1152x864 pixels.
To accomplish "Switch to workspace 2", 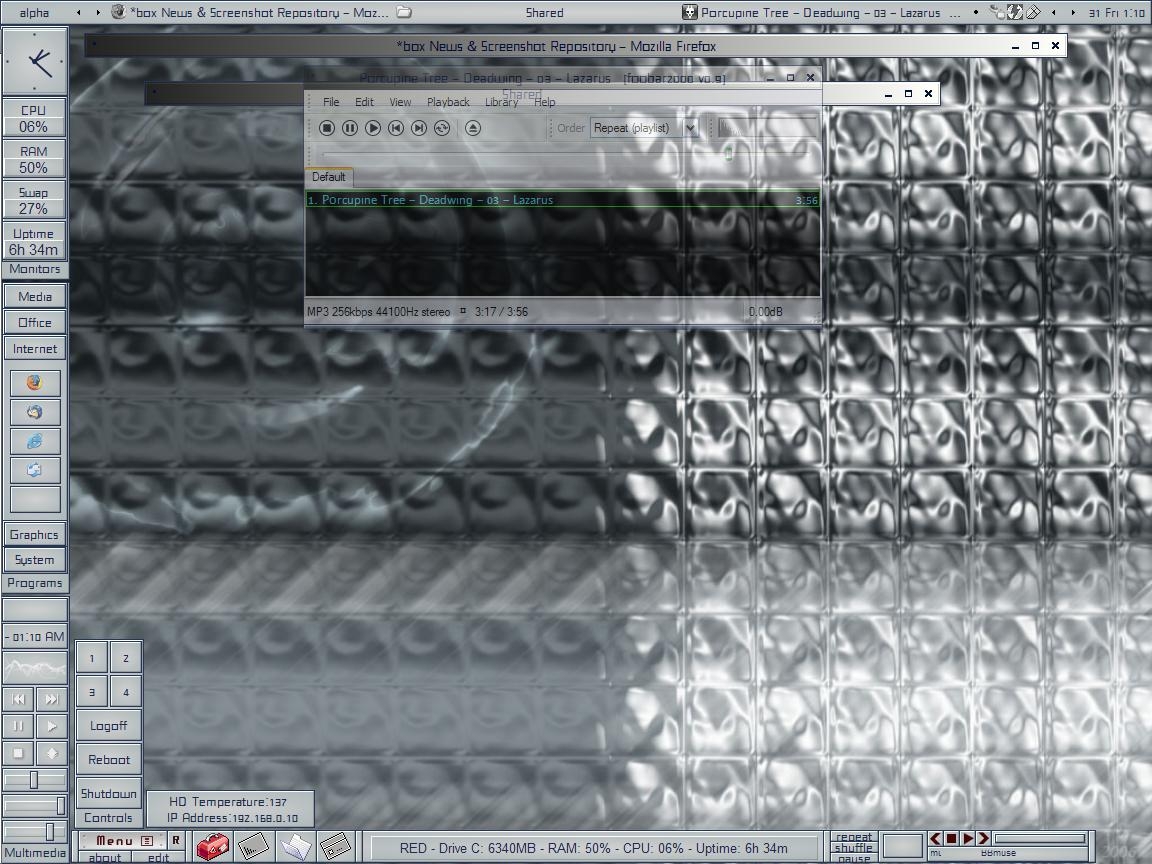I will (125, 658).
